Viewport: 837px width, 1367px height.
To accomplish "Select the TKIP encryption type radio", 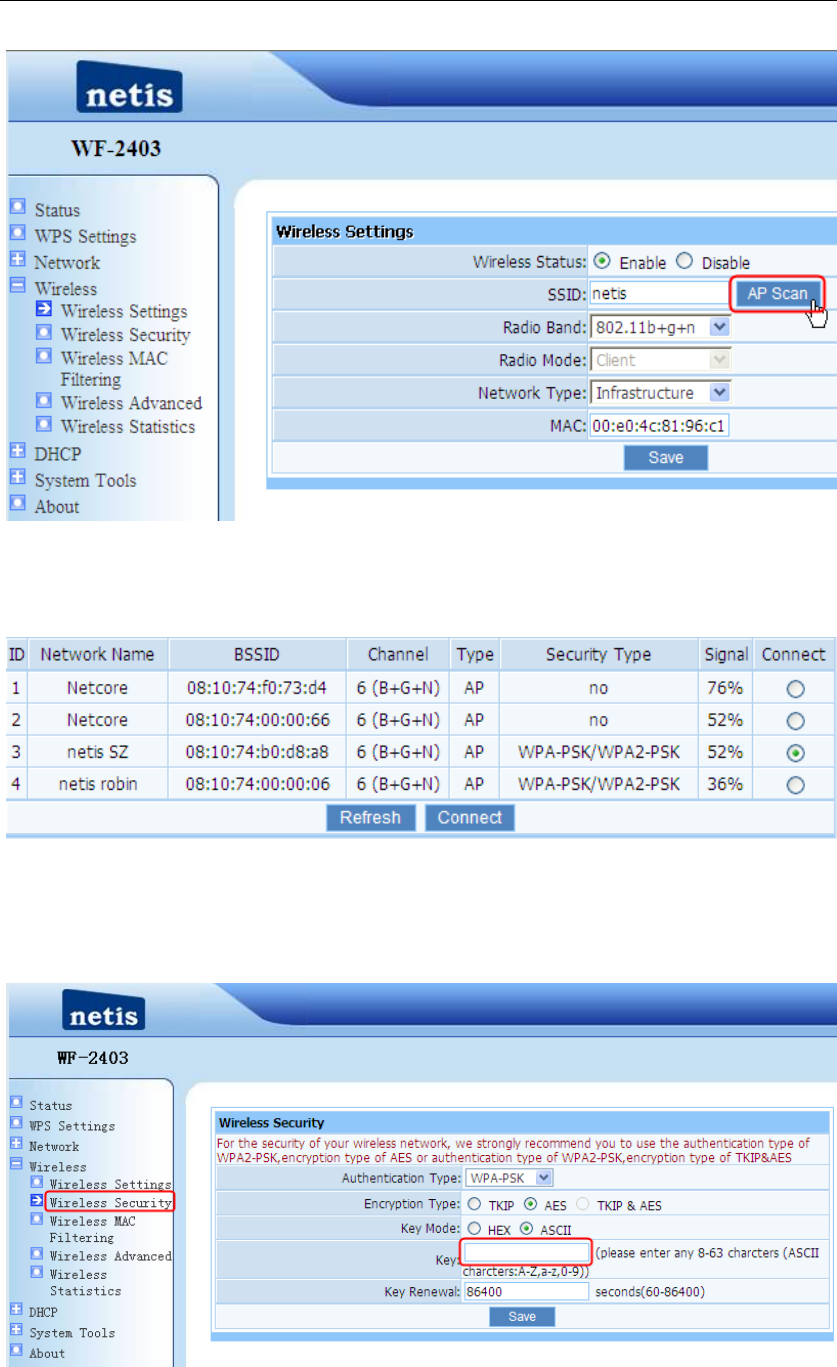I will (472, 1204).
